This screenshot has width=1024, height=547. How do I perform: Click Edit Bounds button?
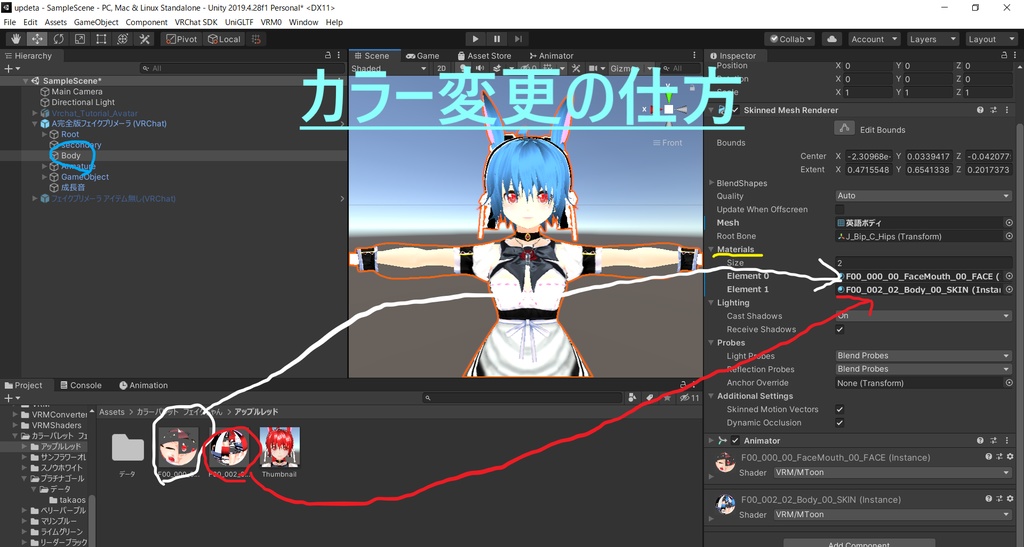(844, 129)
